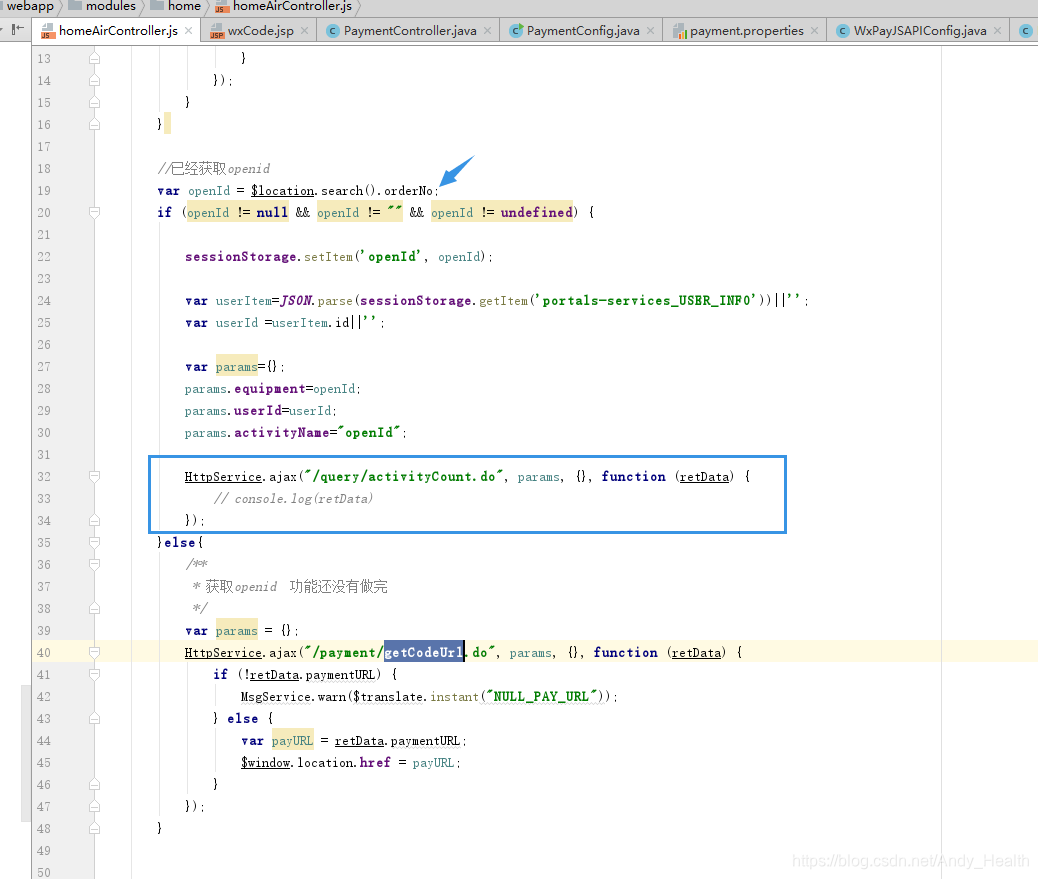
Task: Collapse the if block at line 20
Action: tap(95, 212)
